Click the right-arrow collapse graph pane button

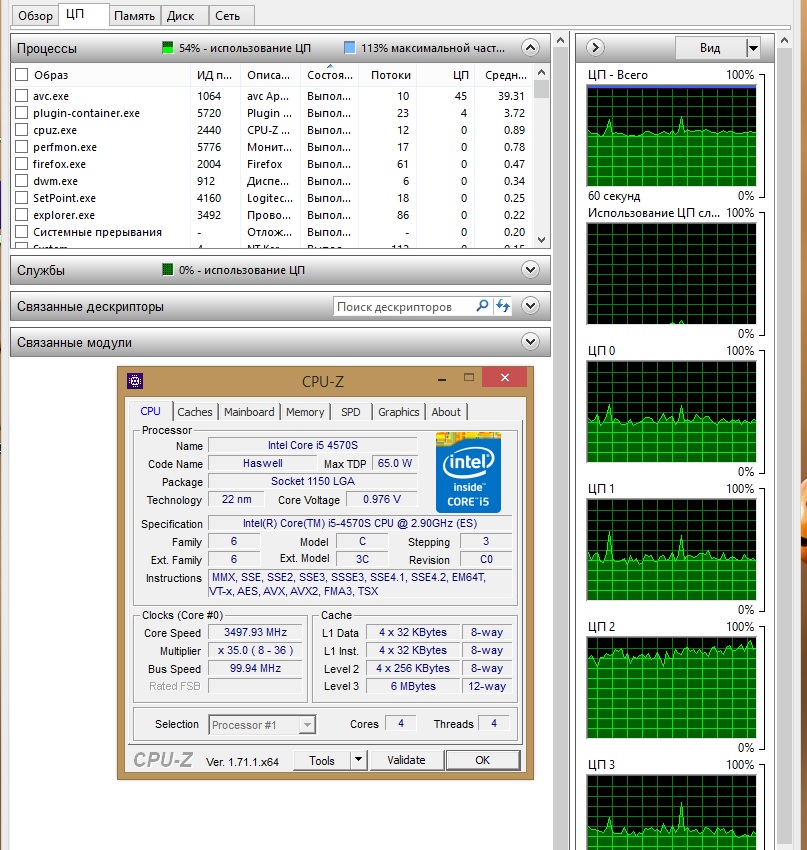click(595, 48)
